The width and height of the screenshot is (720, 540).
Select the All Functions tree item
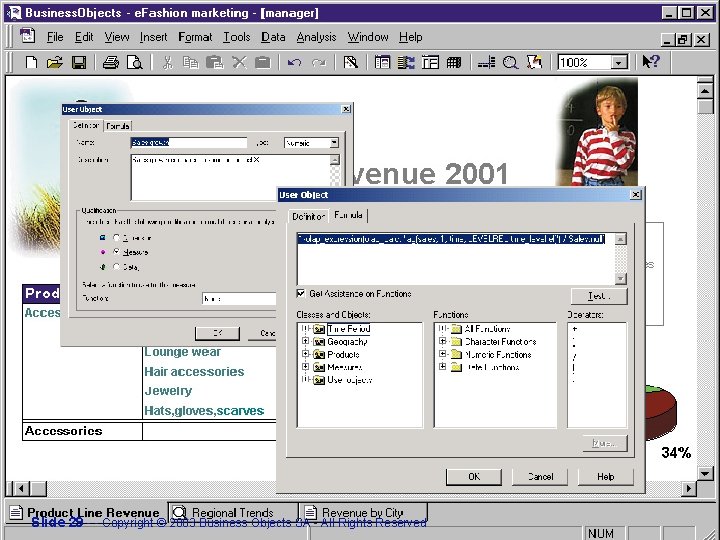pos(487,329)
